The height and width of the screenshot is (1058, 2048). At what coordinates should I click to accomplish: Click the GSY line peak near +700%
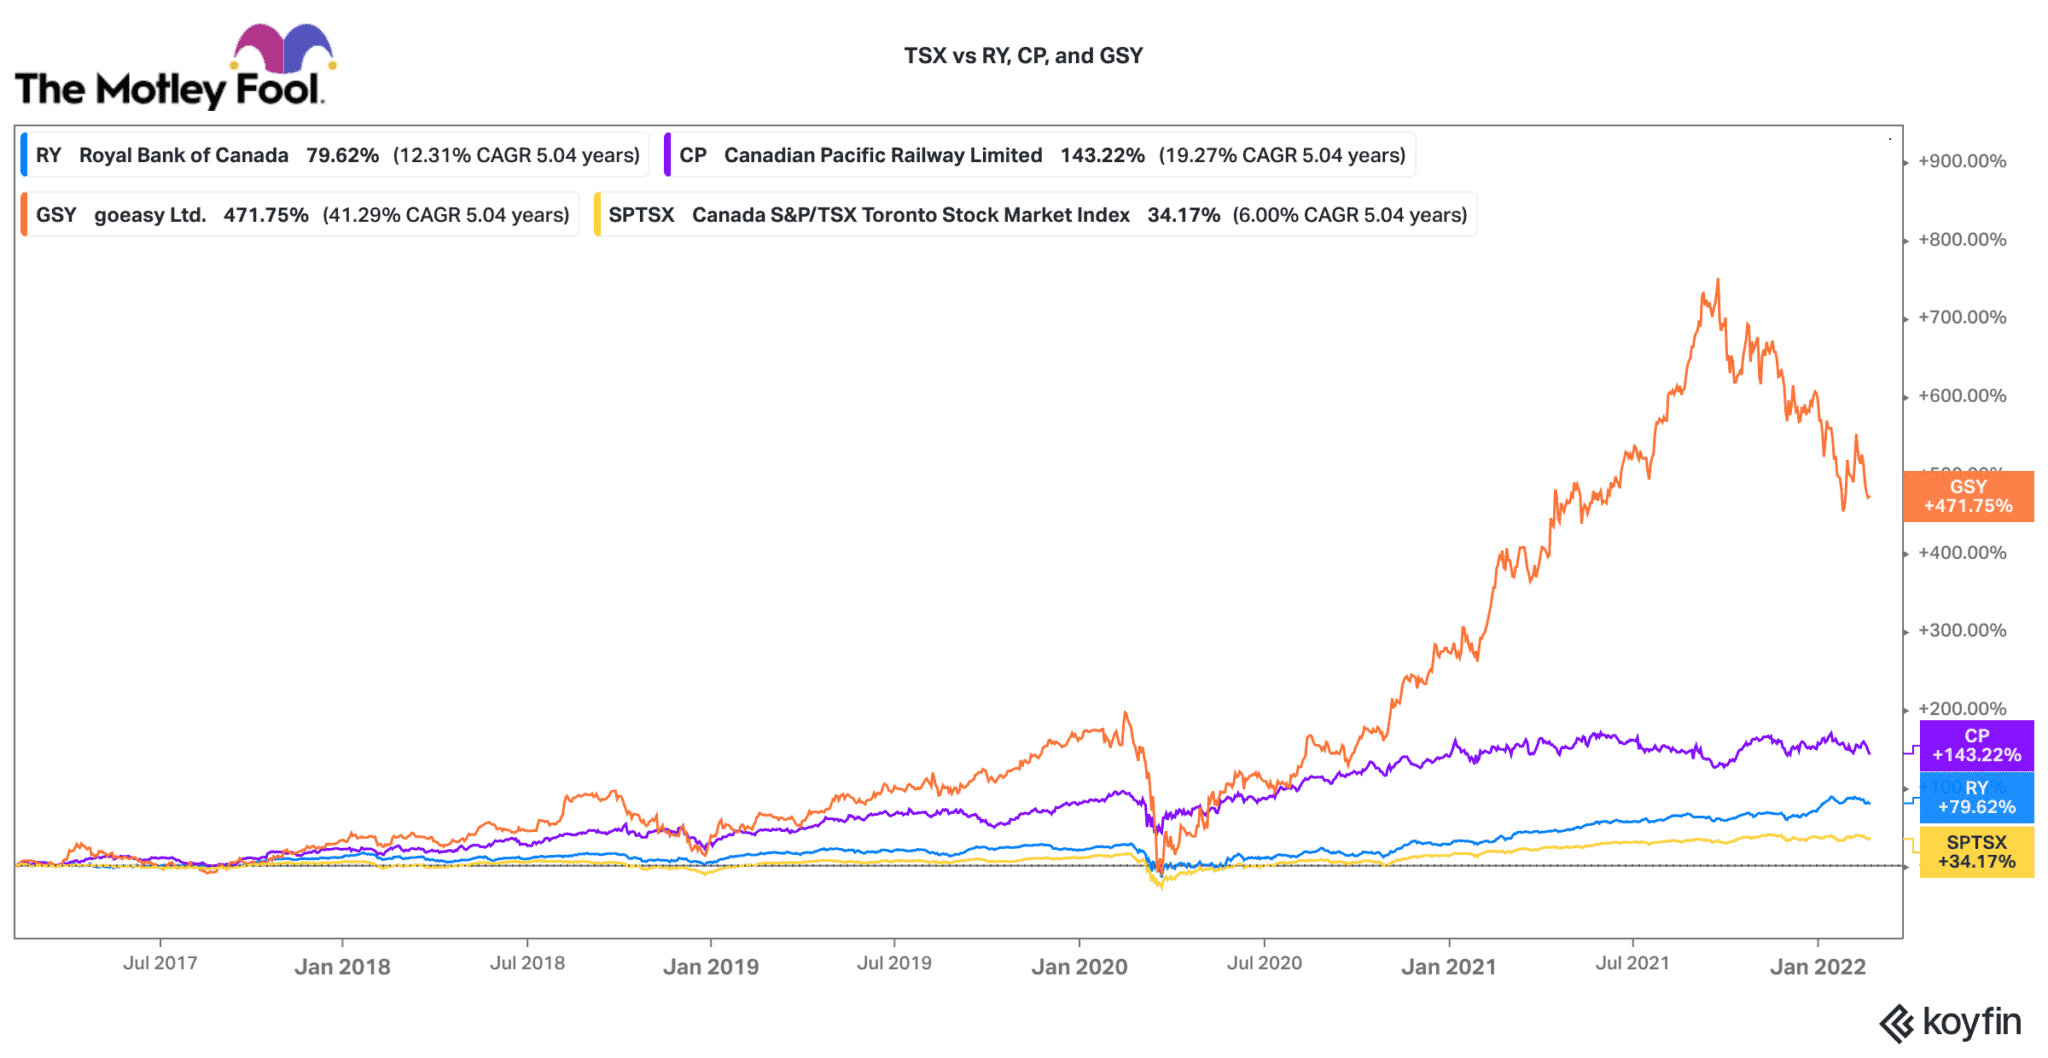1718,281
